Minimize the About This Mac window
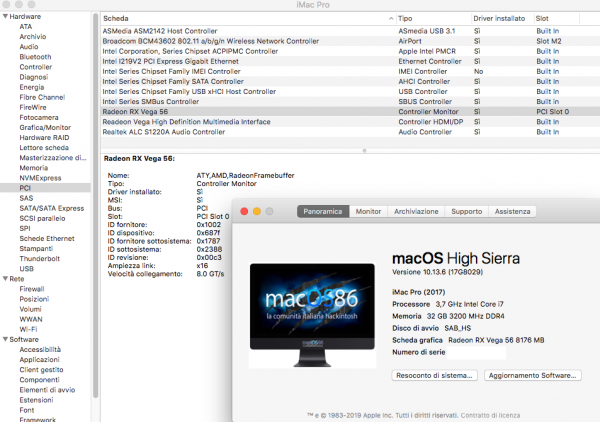The image size is (600, 422). (x=257, y=211)
